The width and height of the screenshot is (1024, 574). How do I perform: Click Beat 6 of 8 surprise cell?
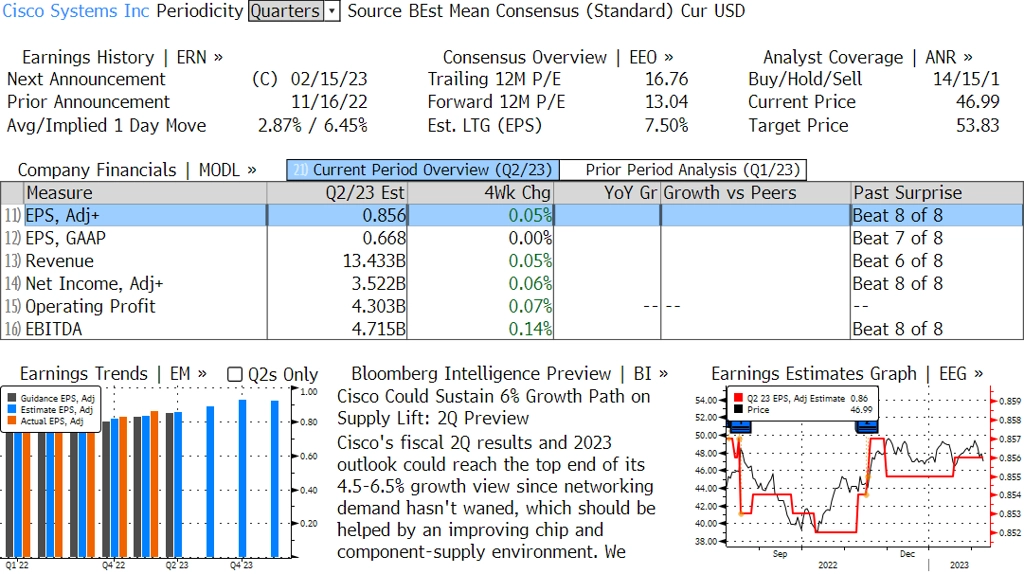coord(897,261)
